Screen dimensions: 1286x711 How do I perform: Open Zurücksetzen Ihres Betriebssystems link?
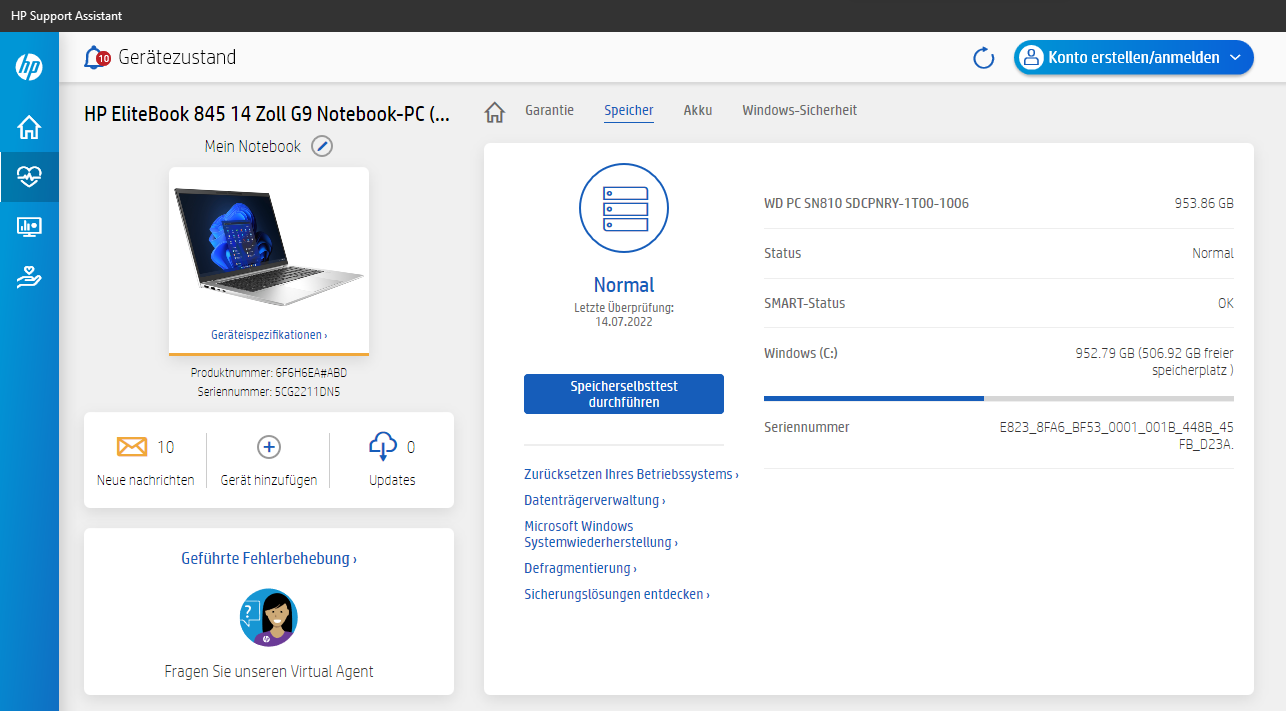pos(631,474)
